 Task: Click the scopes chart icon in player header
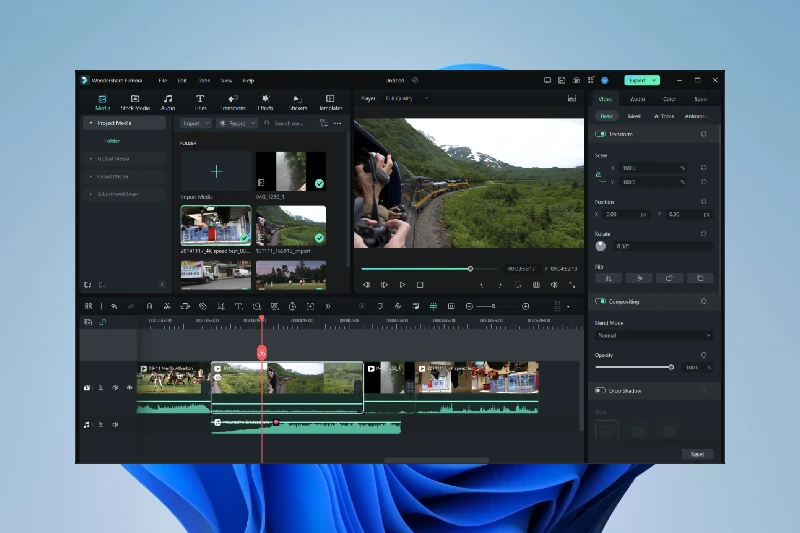(x=572, y=98)
